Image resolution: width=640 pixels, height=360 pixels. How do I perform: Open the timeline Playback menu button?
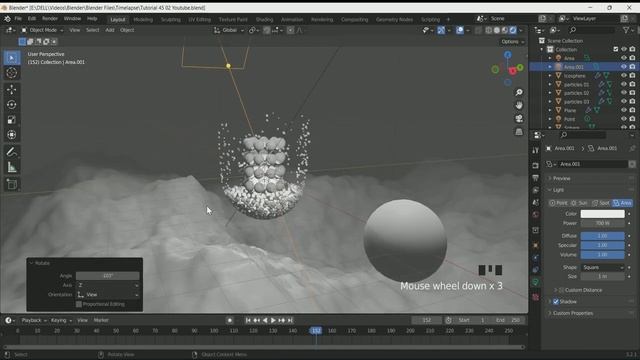(x=33, y=320)
